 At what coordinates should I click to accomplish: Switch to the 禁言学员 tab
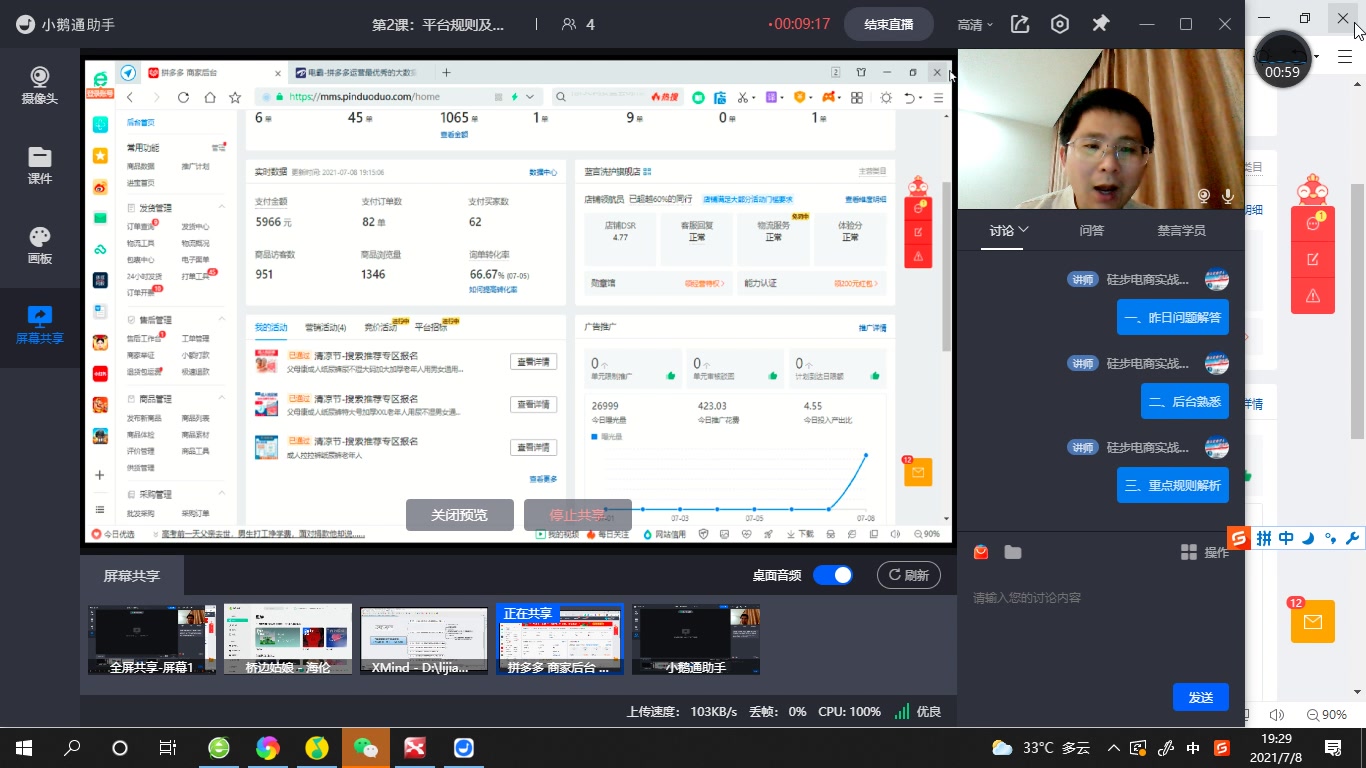click(1181, 230)
